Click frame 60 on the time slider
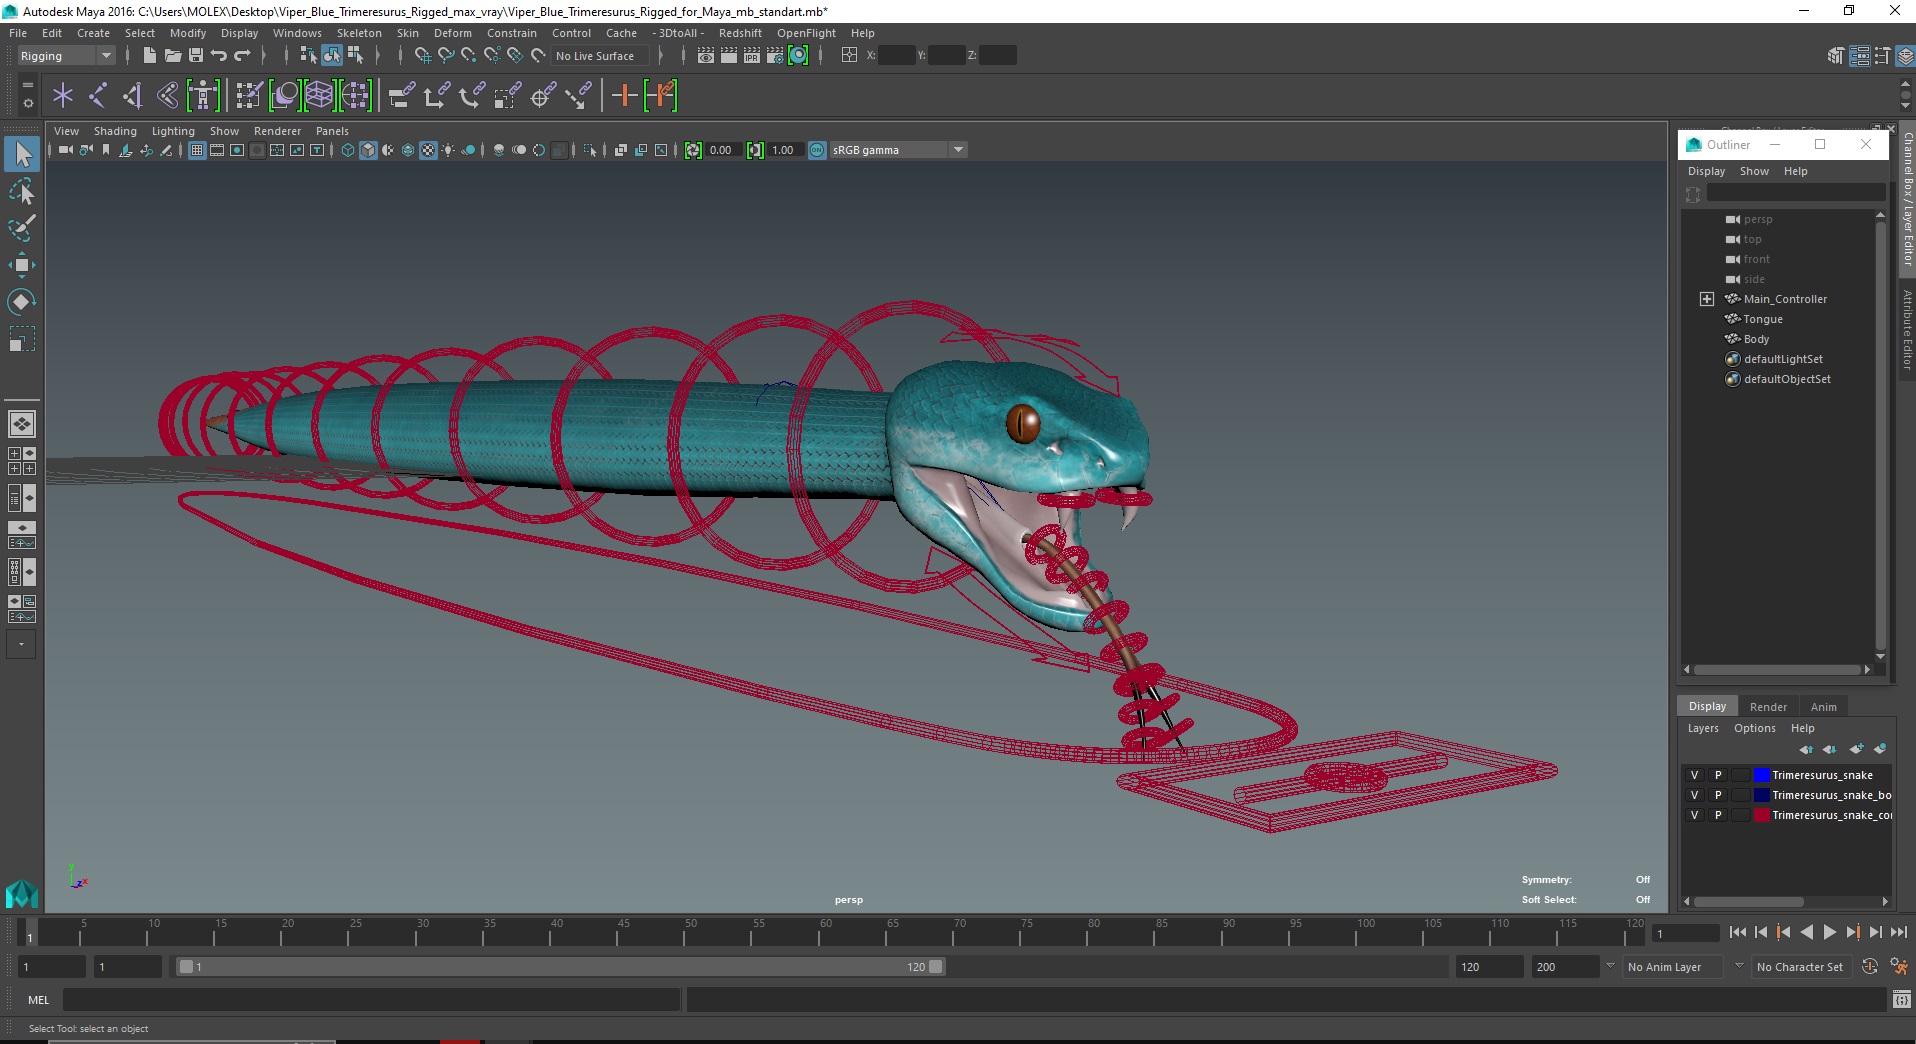Screen dimensions: 1916x1044 (820, 933)
